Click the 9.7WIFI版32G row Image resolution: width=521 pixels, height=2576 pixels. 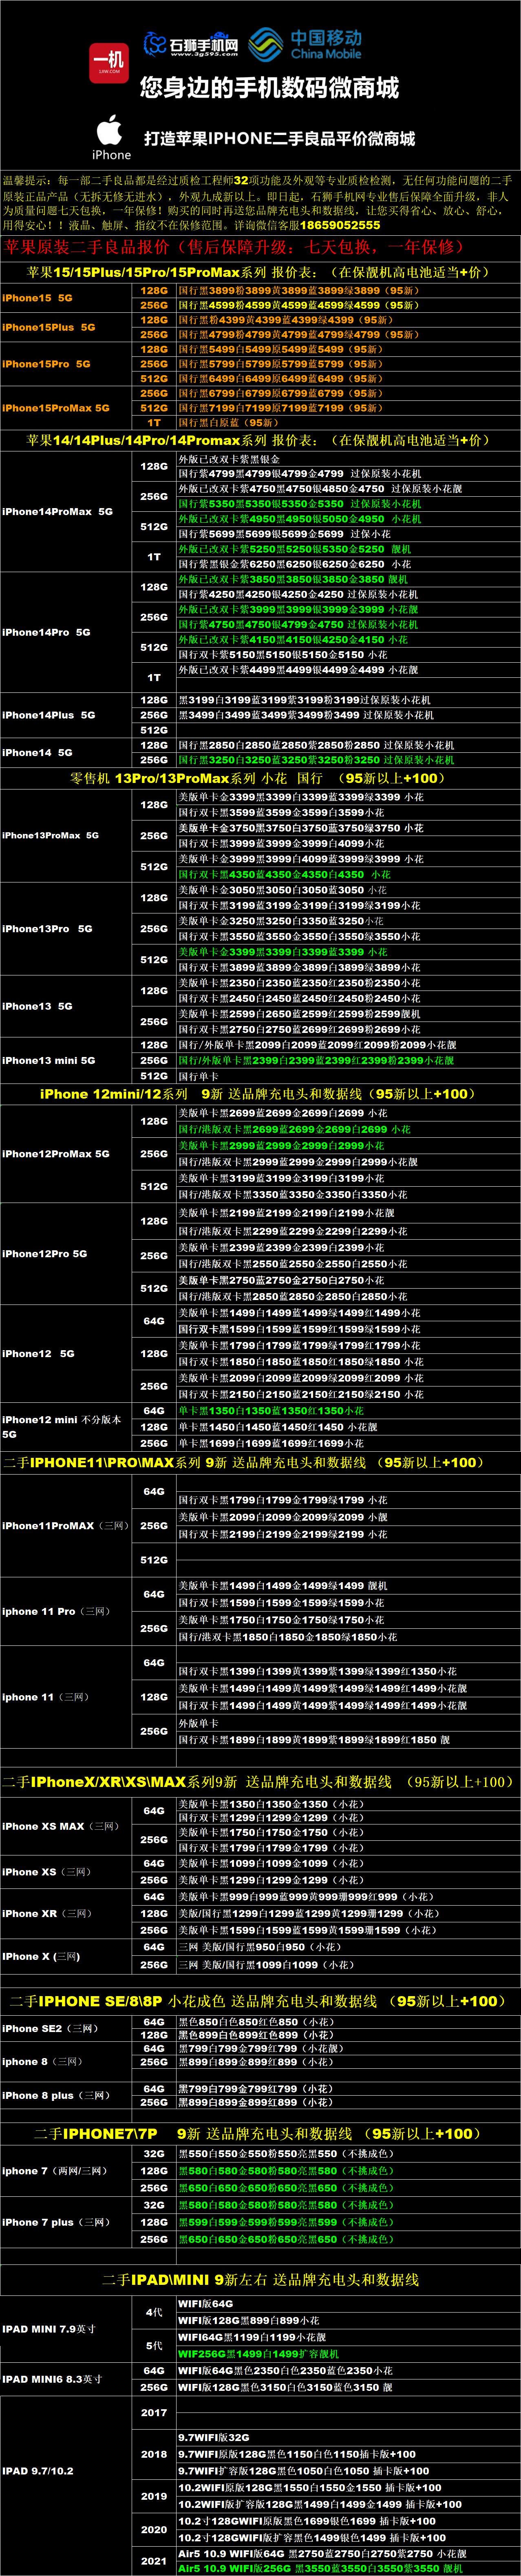pyautogui.click(x=348, y=2438)
